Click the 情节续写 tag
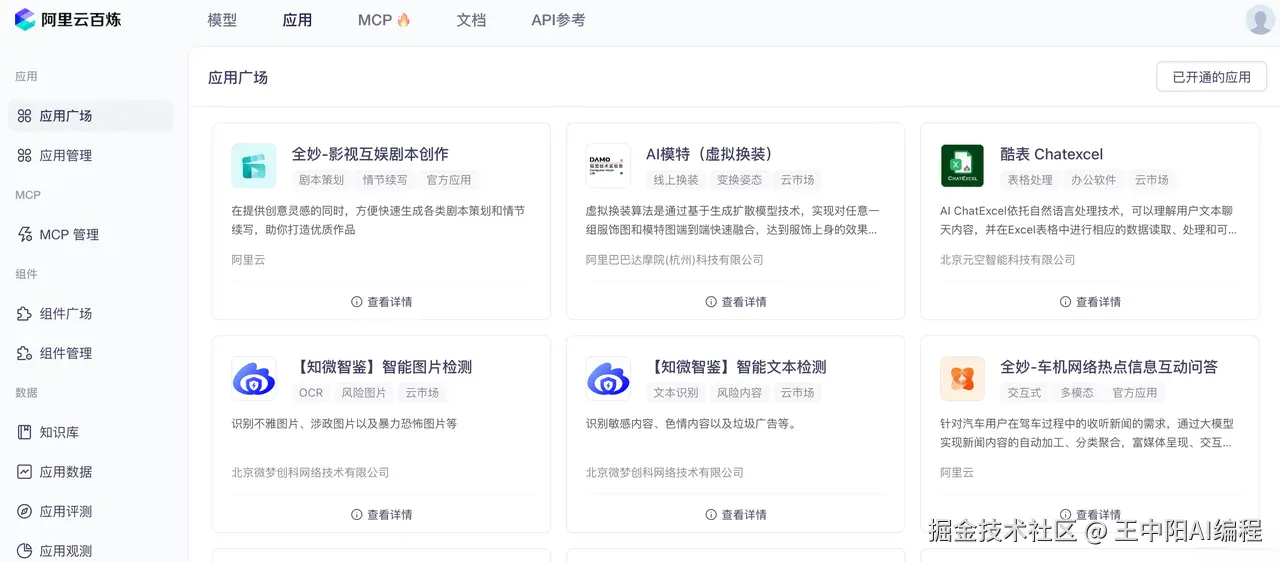 pyautogui.click(x=385, y=180)
